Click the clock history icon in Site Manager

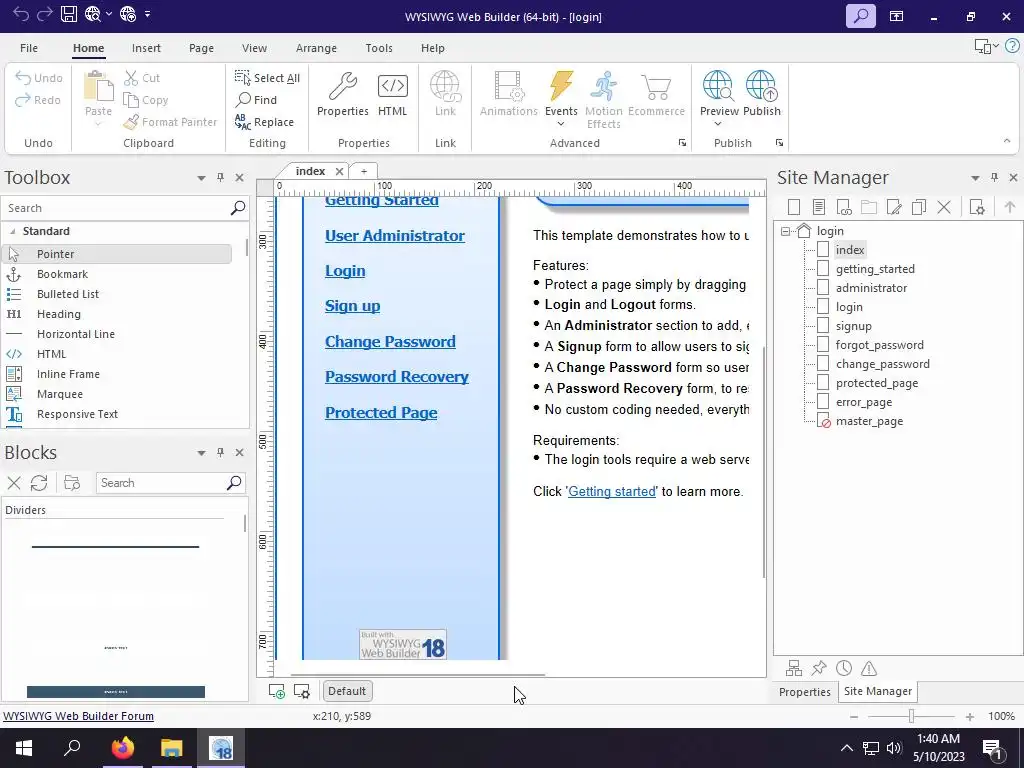coord(844,668)
